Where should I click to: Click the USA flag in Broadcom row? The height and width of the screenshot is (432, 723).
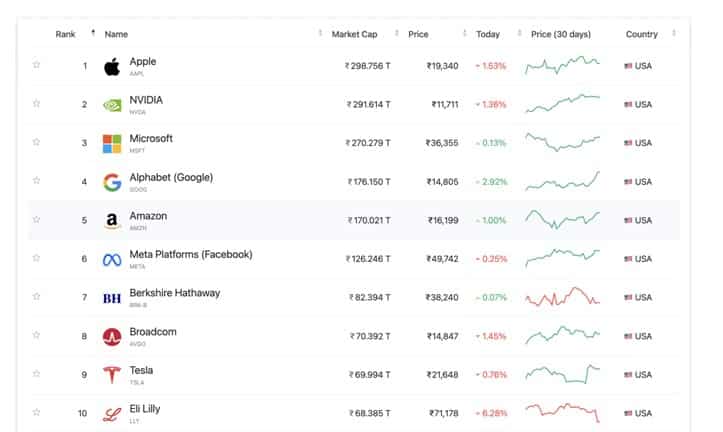pyautogui.click(x=628, y=336)
